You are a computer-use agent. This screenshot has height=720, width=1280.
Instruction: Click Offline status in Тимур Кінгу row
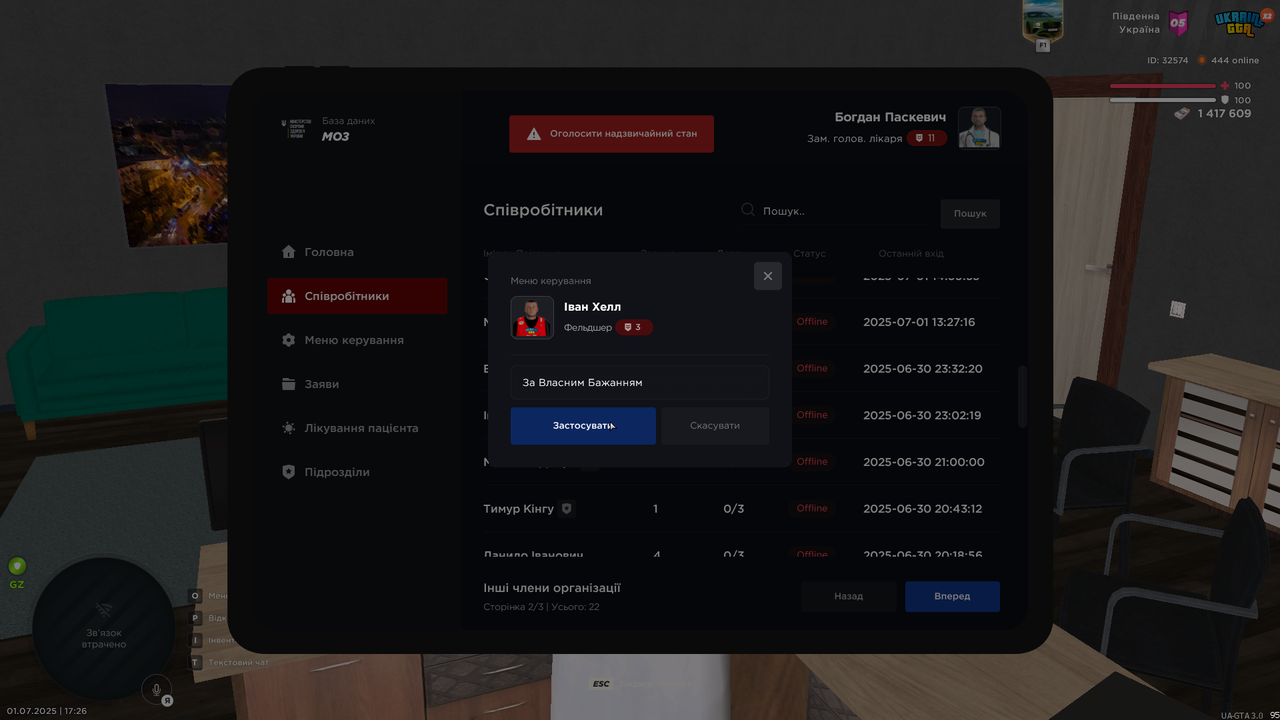(812, 508)
